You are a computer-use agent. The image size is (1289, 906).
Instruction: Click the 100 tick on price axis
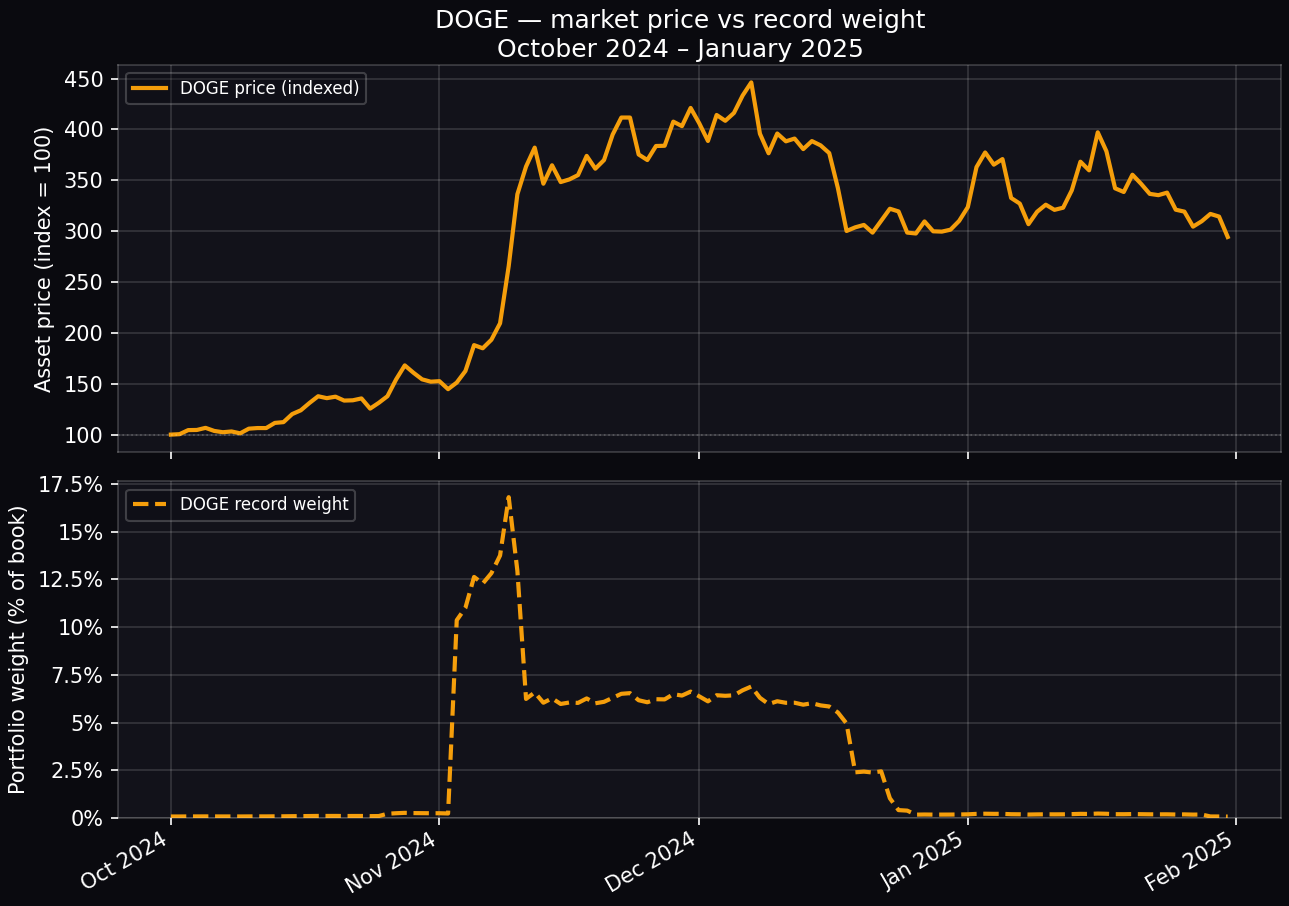(86, 436)
